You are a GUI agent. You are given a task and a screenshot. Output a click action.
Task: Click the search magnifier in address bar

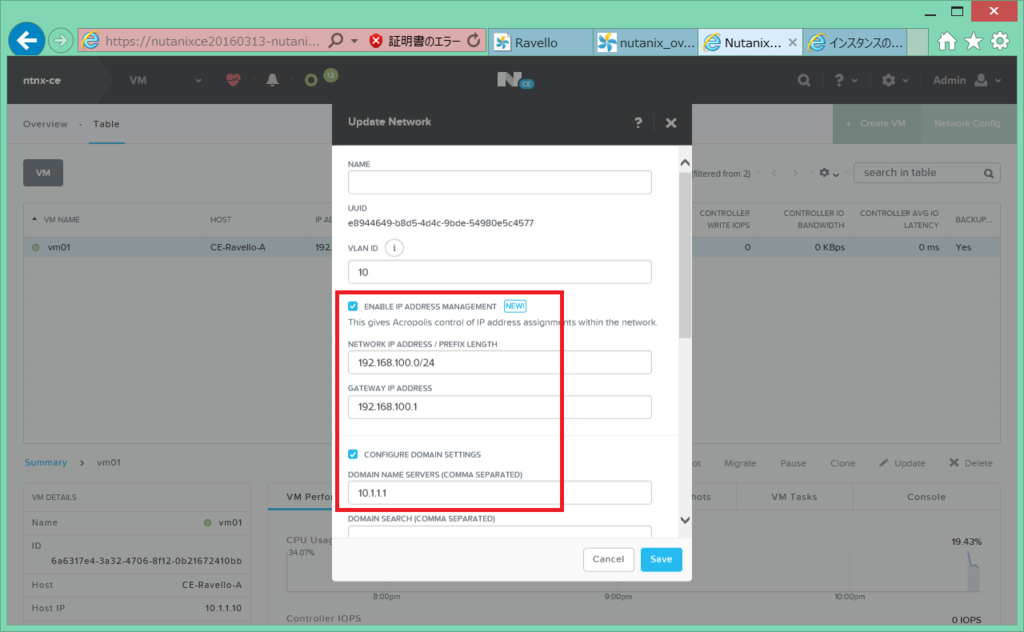336,41
